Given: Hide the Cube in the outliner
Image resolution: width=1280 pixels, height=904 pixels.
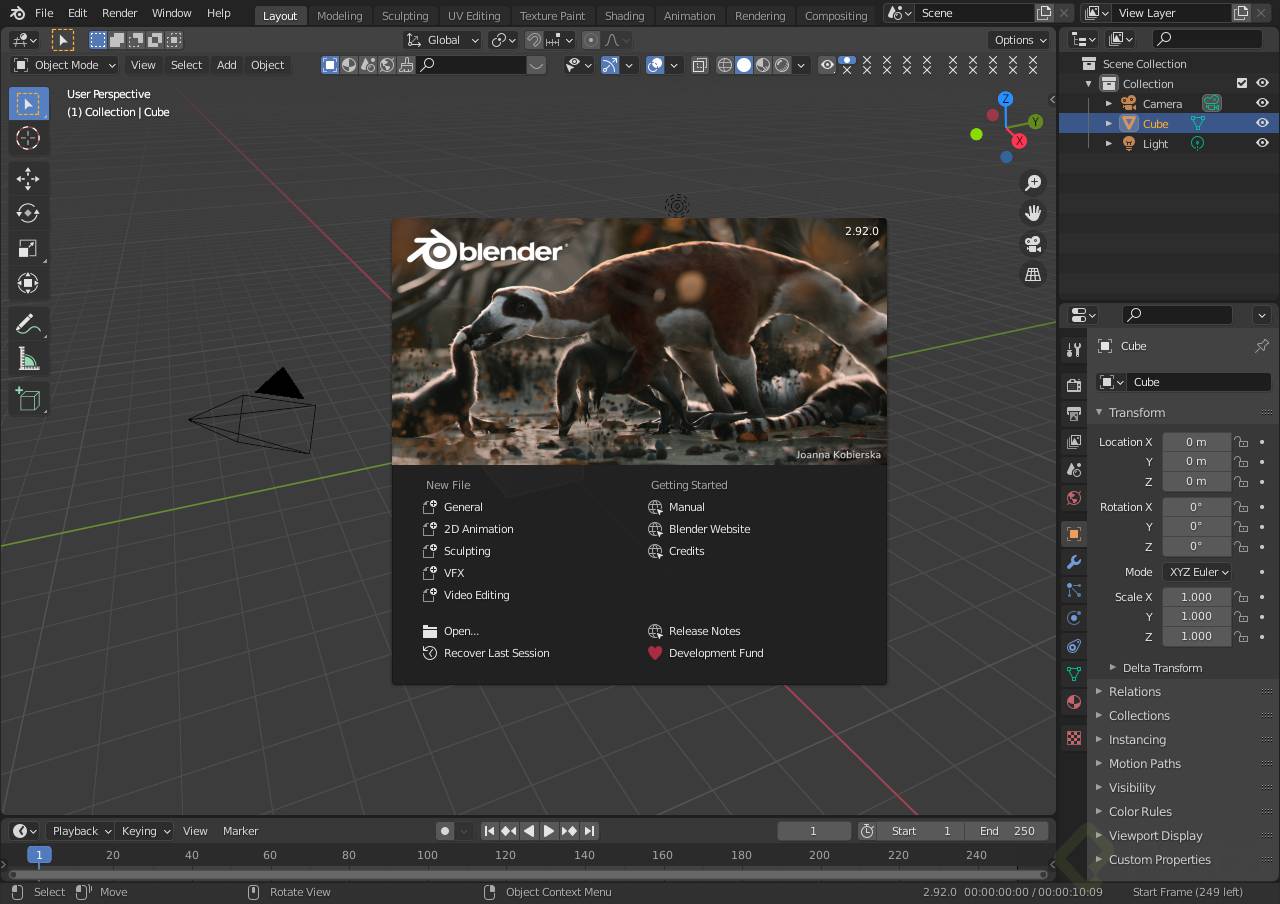Looking at the screenshot, I should 1261,123.
